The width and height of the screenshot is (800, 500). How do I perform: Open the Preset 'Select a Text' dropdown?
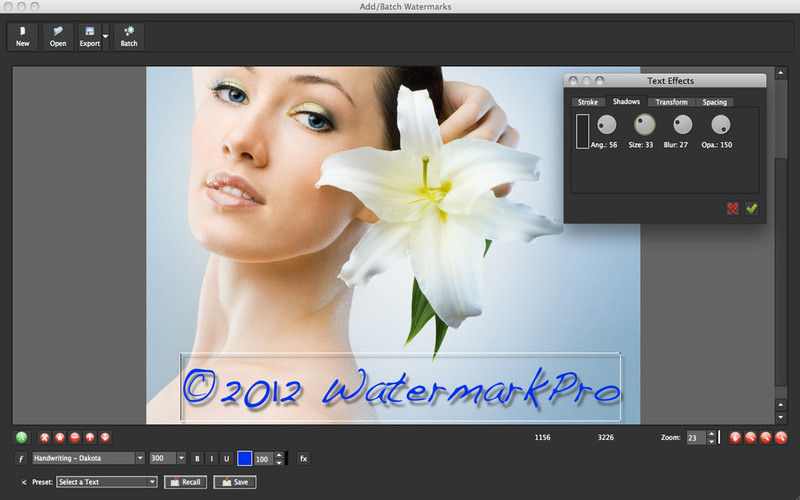(107, 482)
